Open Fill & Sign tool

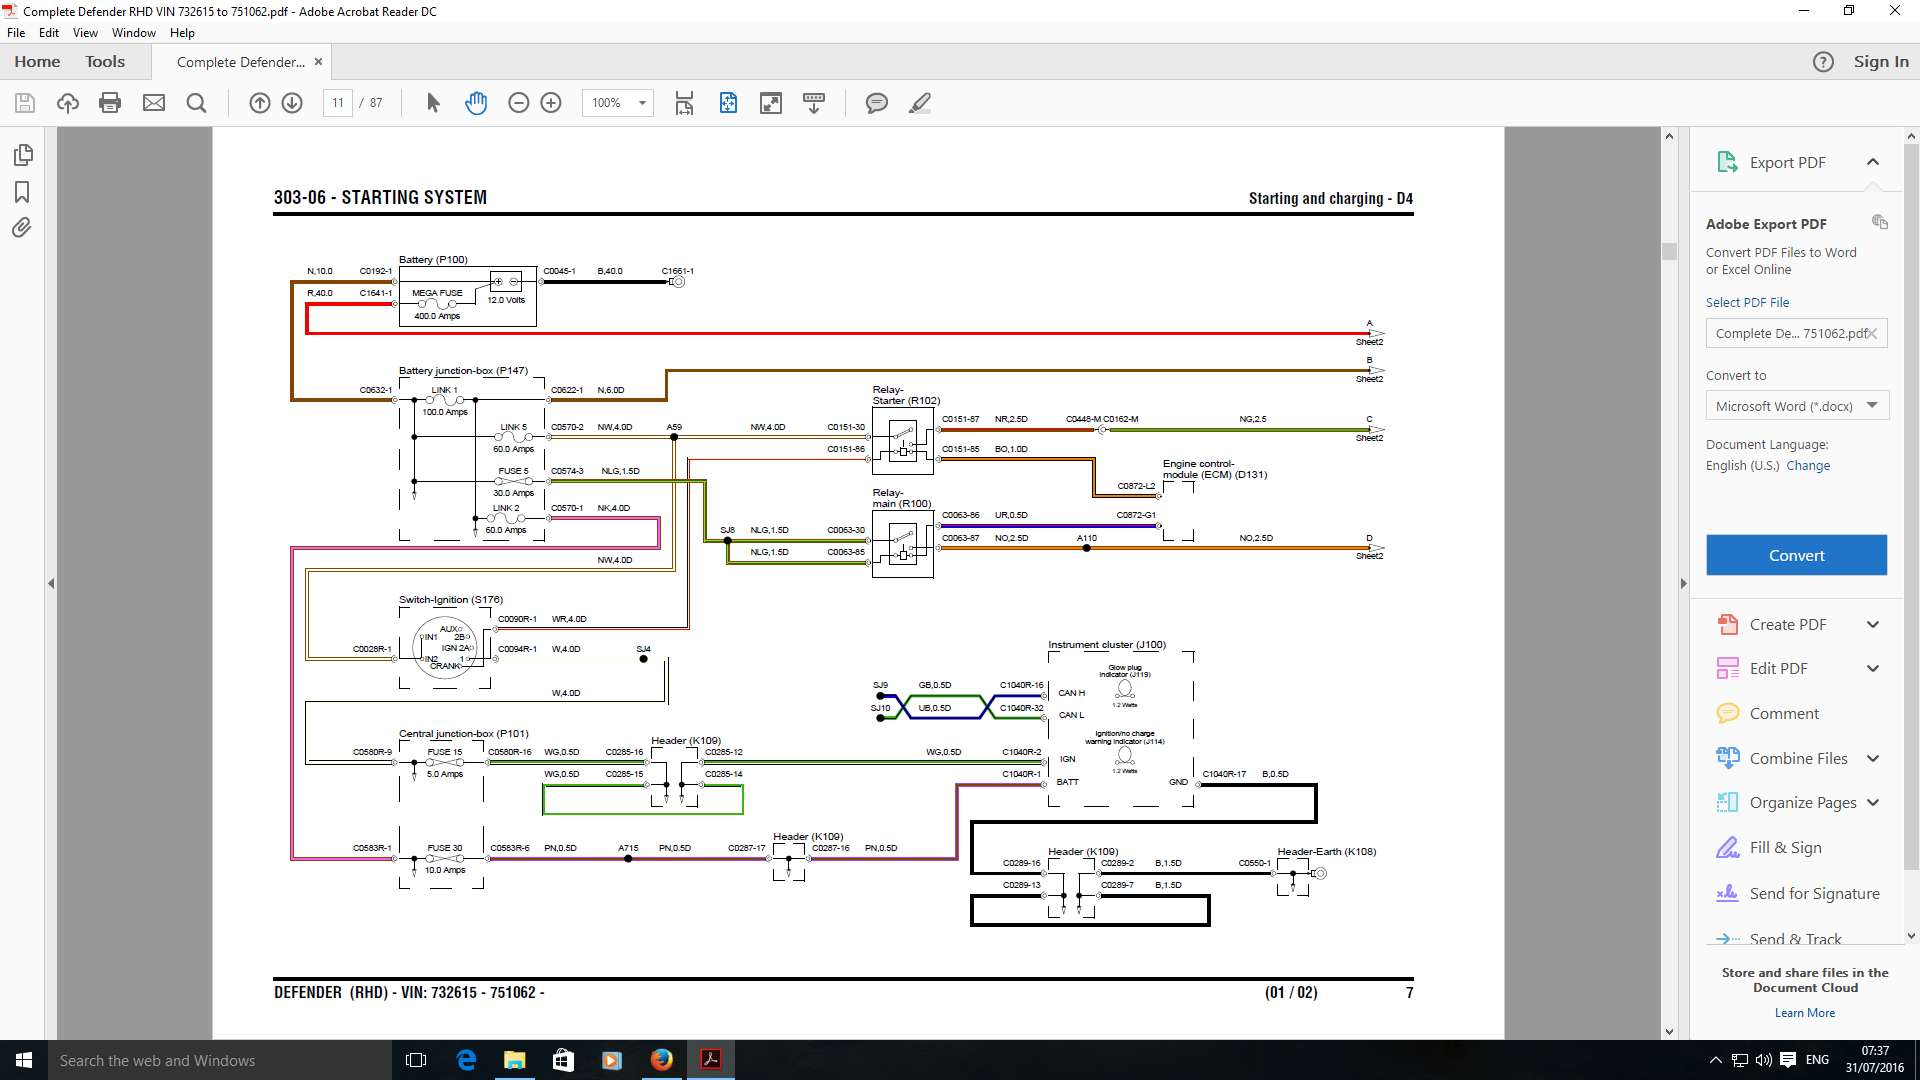coord(1785,848)
